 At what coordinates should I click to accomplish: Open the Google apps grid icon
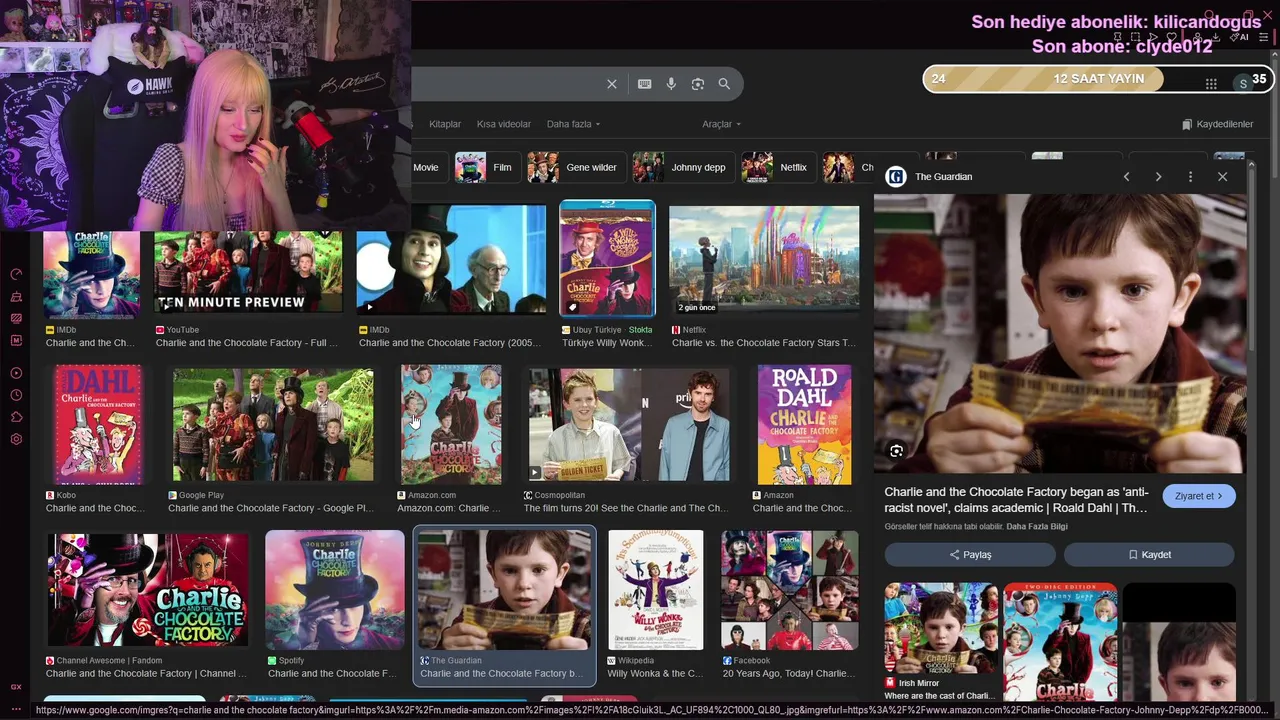pyautogui.click(x=1211, y=84)
